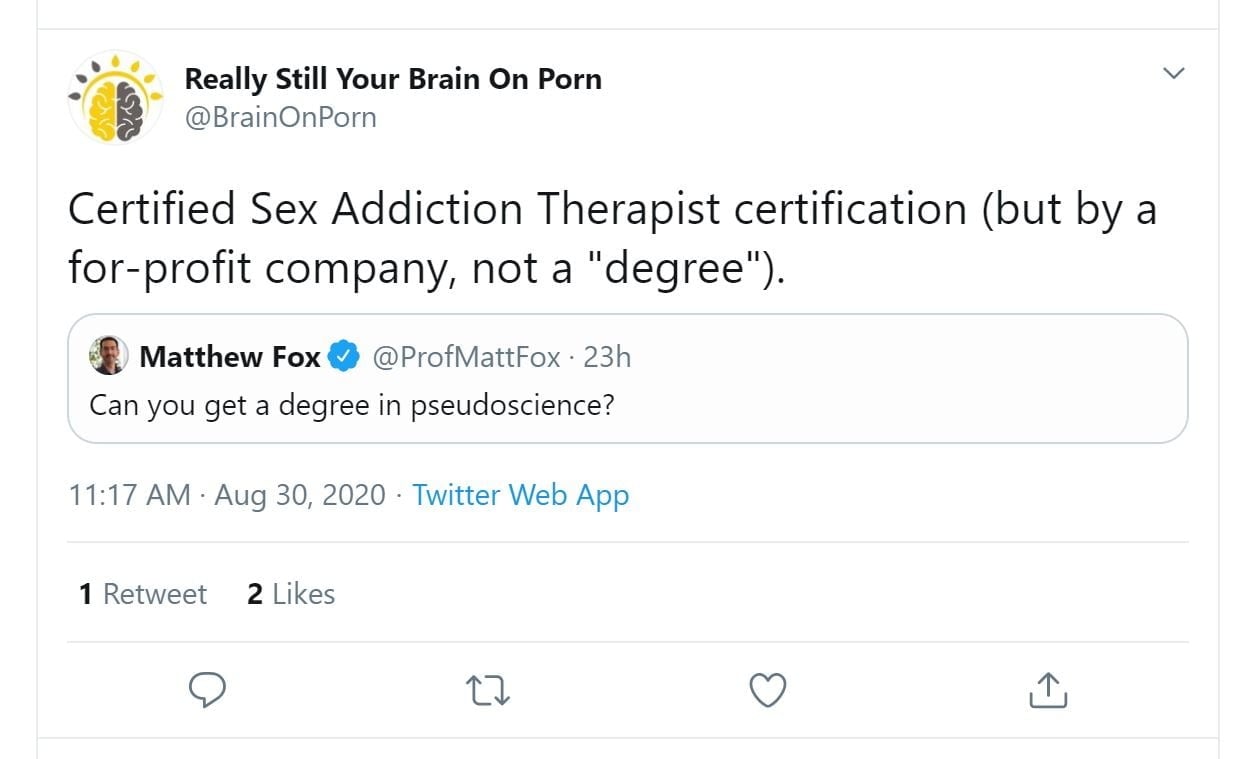Viewport: 1236px width, 759px height.
Task: Like the tweet with the heart icon
Action: (768, 689)
